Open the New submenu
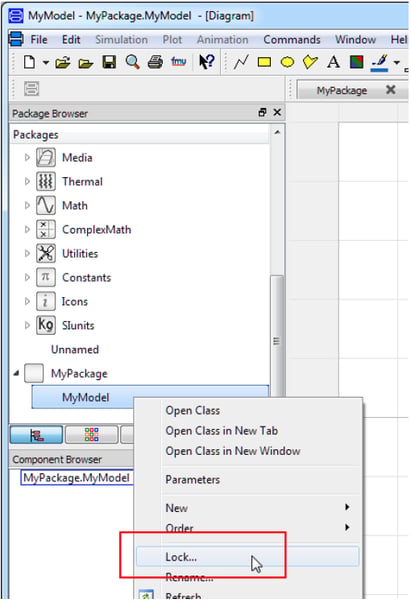This screenshot has width=411, height=603. click(248, 508)
